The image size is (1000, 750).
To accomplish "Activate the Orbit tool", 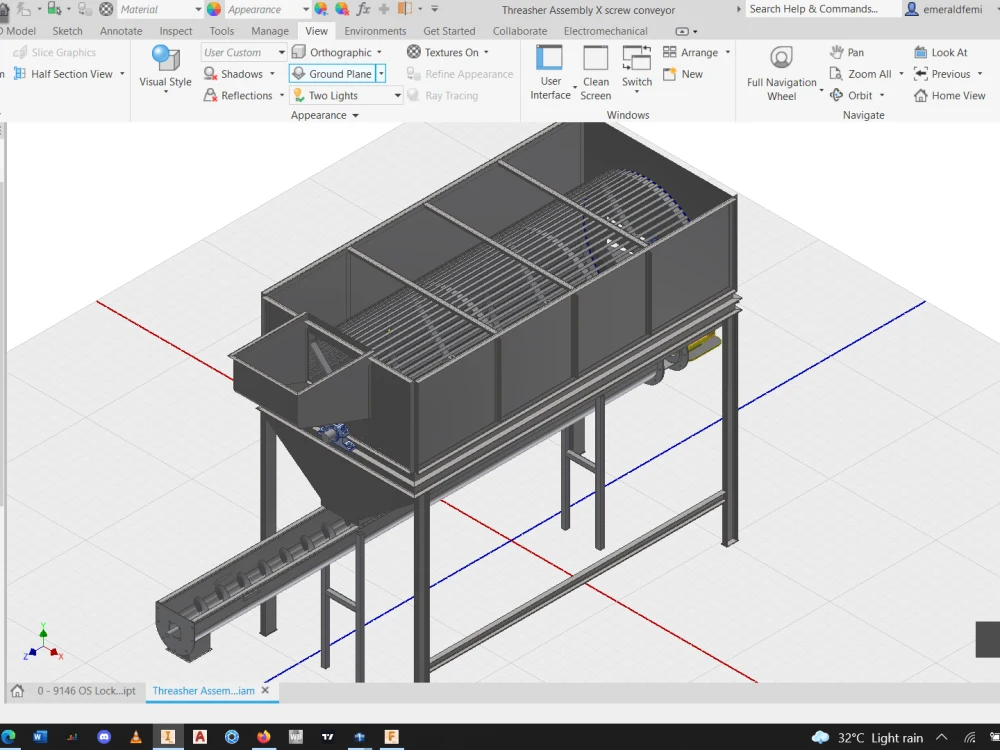I will point(851,96).
